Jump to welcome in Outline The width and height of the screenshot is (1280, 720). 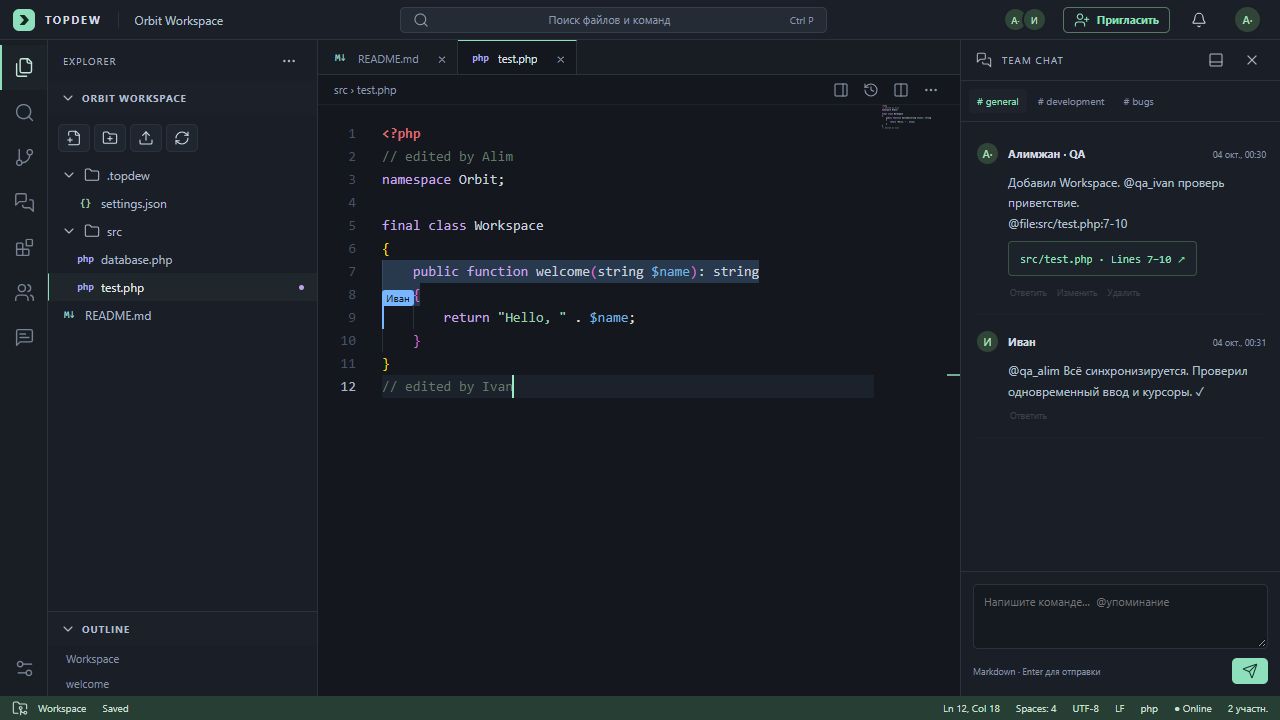[x=88, y=684]
